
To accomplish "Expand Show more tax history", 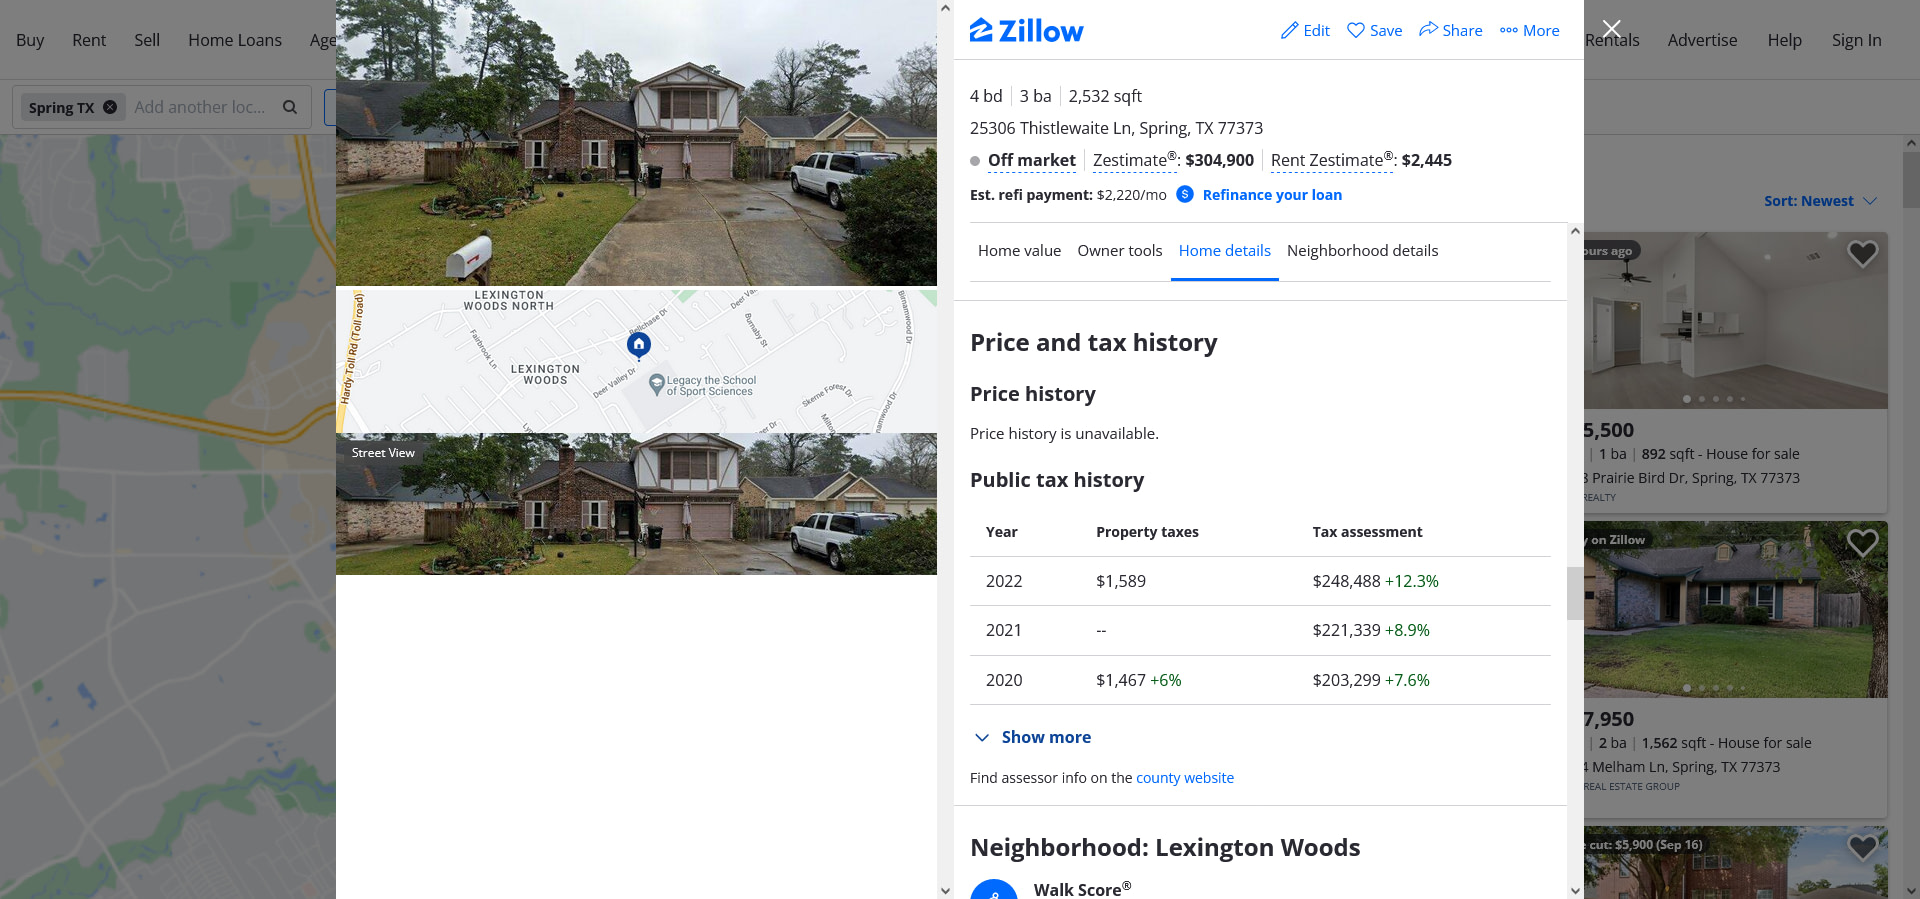I will pyautogui.click(x=1033, y=737).
